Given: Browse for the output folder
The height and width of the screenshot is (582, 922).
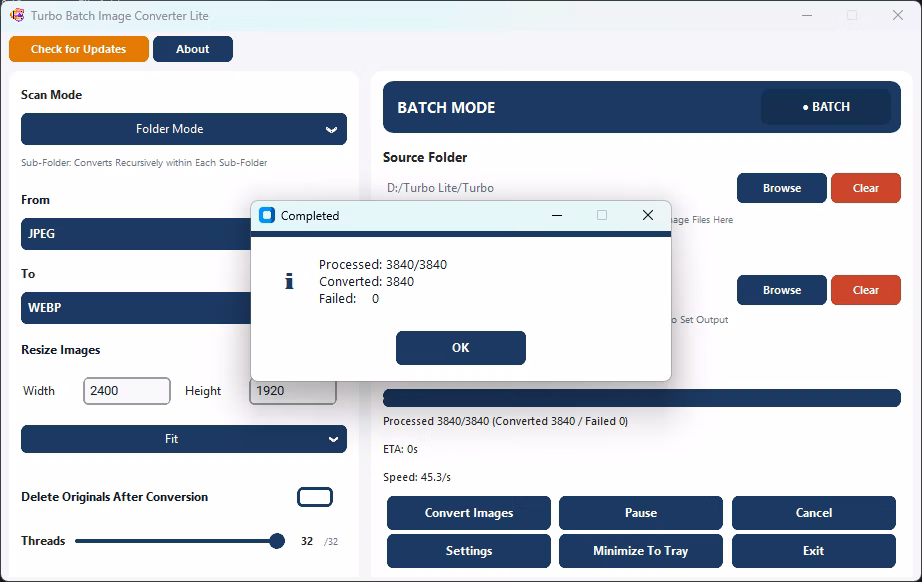Looking at the screenshot, I should (x=781, y=290).
